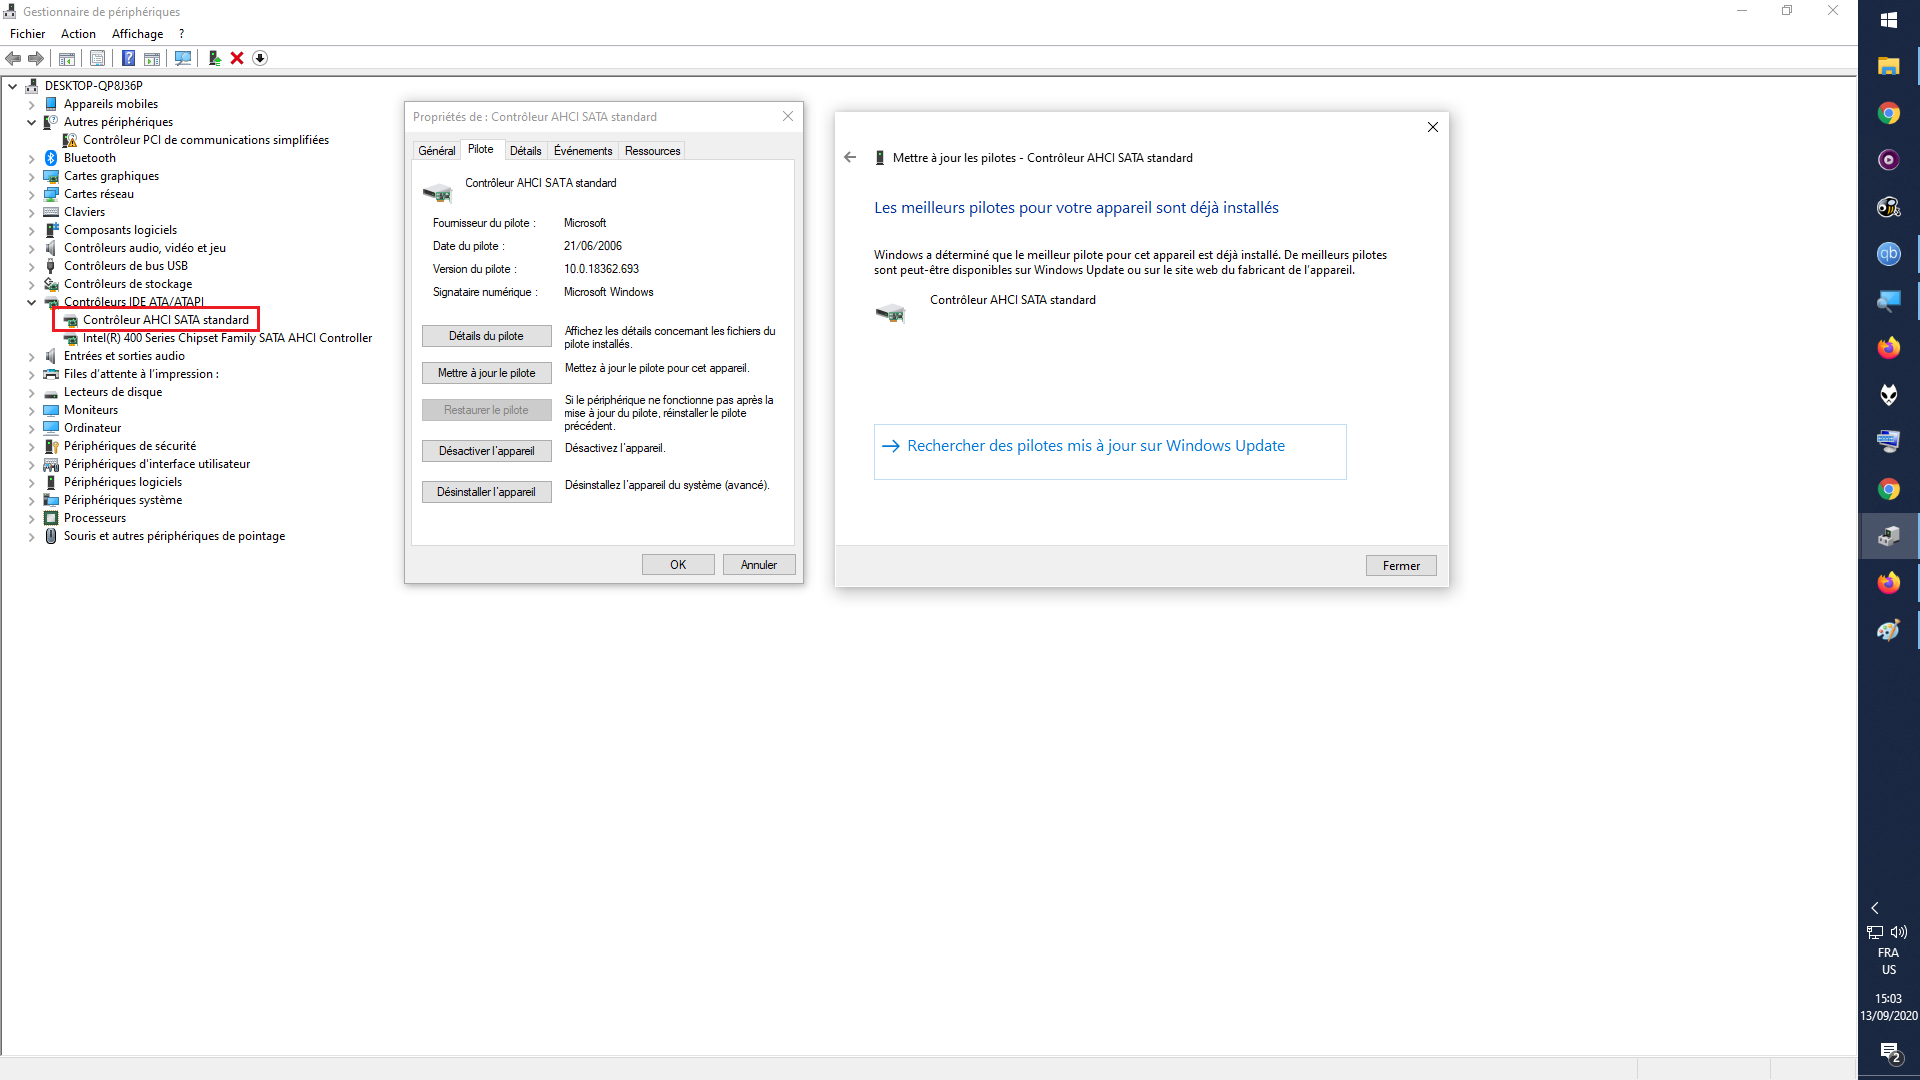This screenshot has width=1920, height=1080.
Task: Click the disable device down-arrow icon
Action: tap(260, 58)
